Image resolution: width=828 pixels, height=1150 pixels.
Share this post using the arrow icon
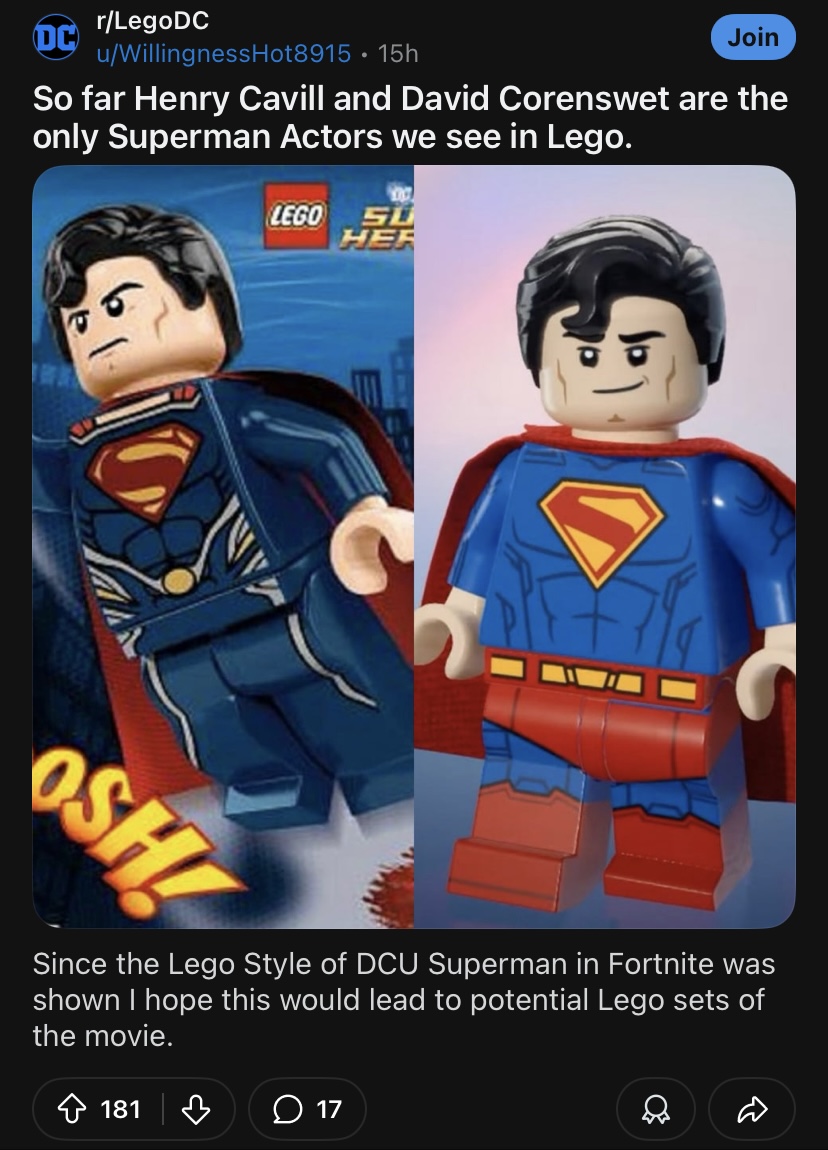click(x=752, y=1109)
